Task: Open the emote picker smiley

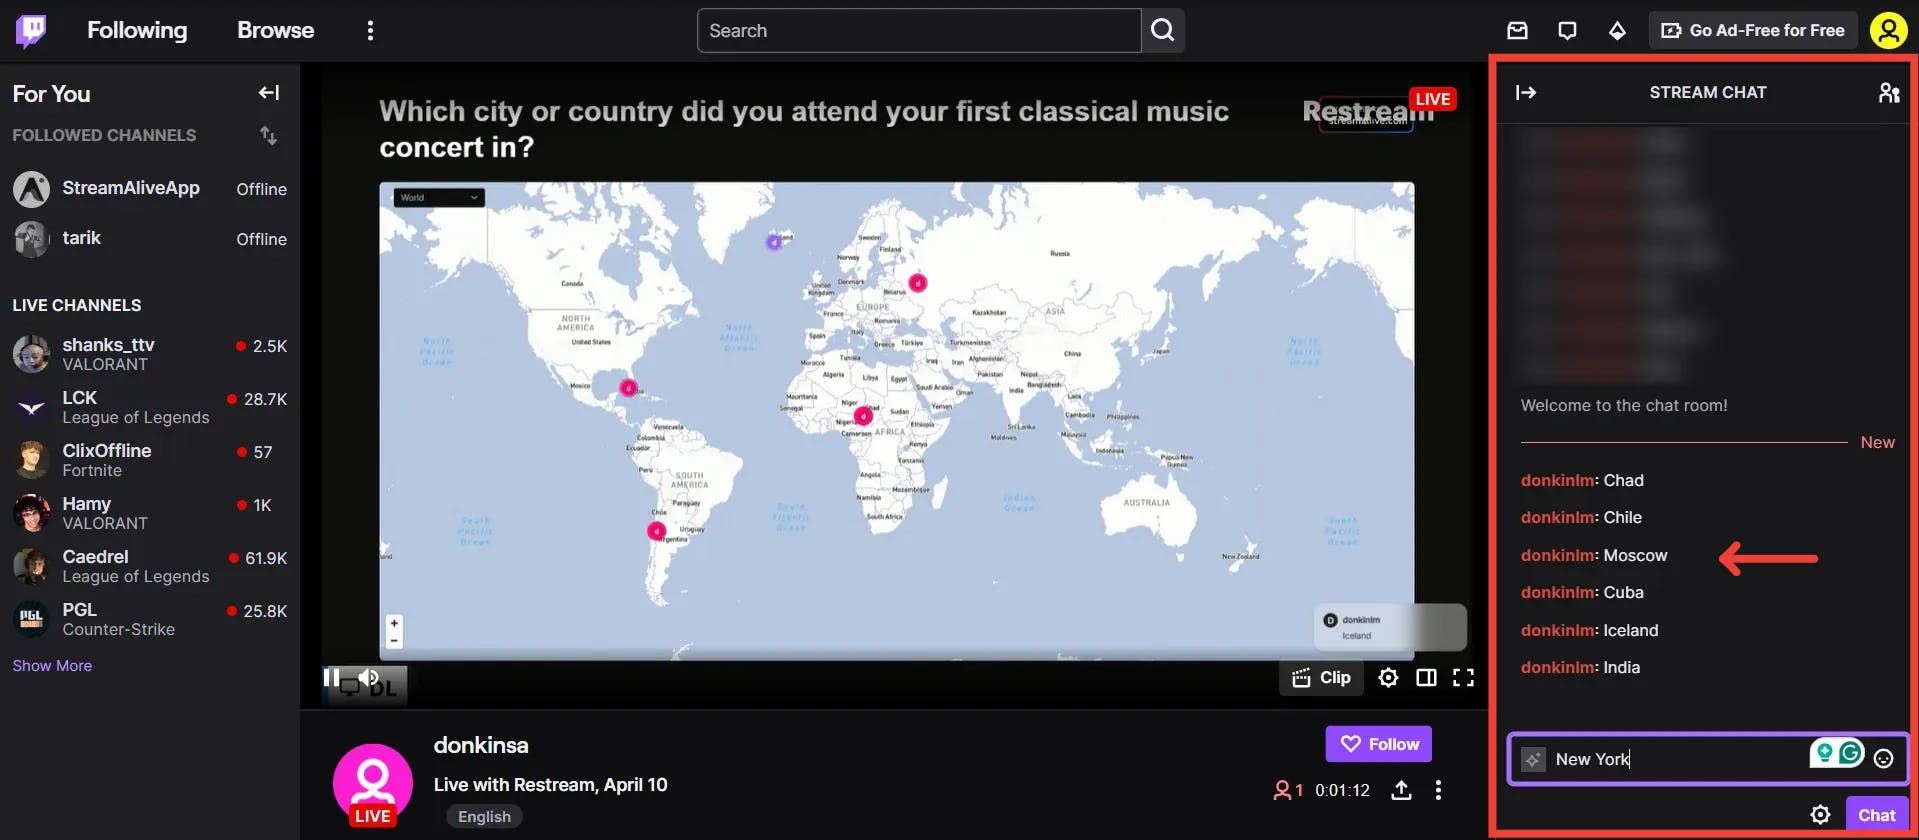Action: pos(1884,759)
